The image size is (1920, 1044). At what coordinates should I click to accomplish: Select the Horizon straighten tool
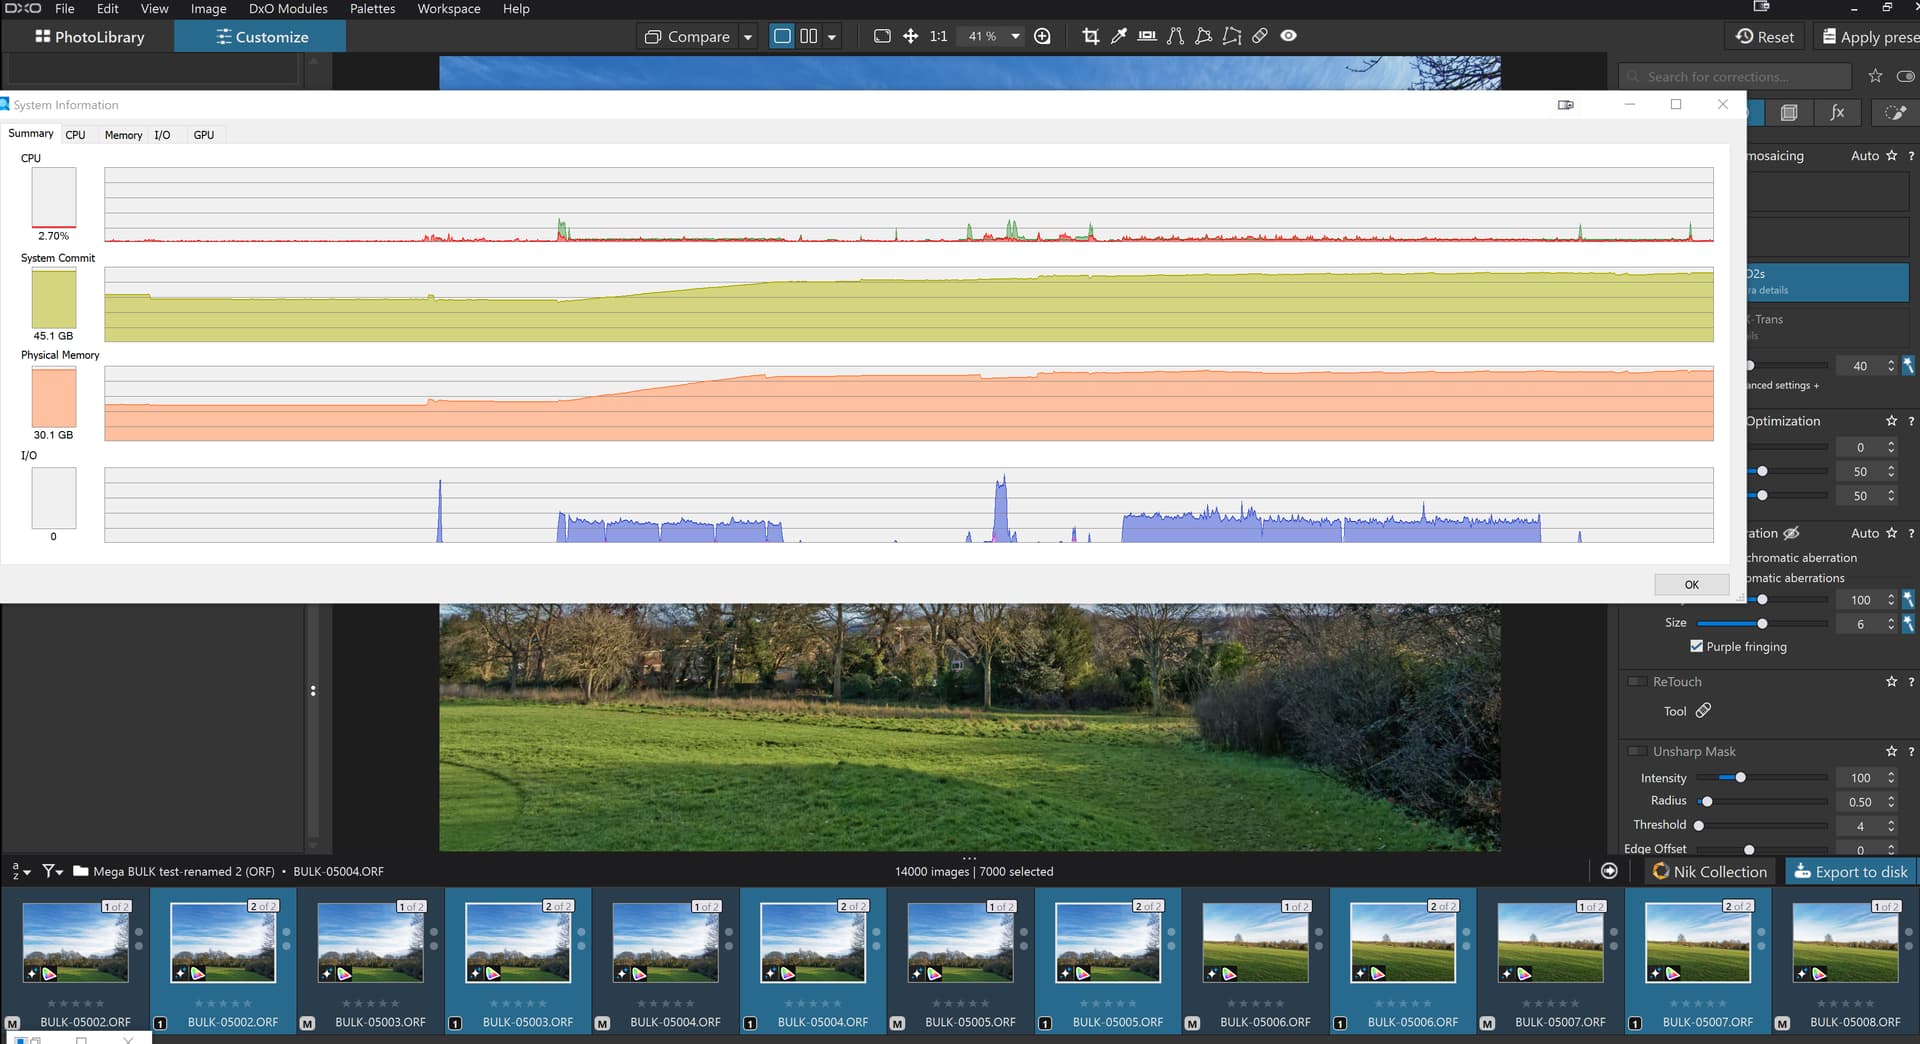click(1147, 36)
